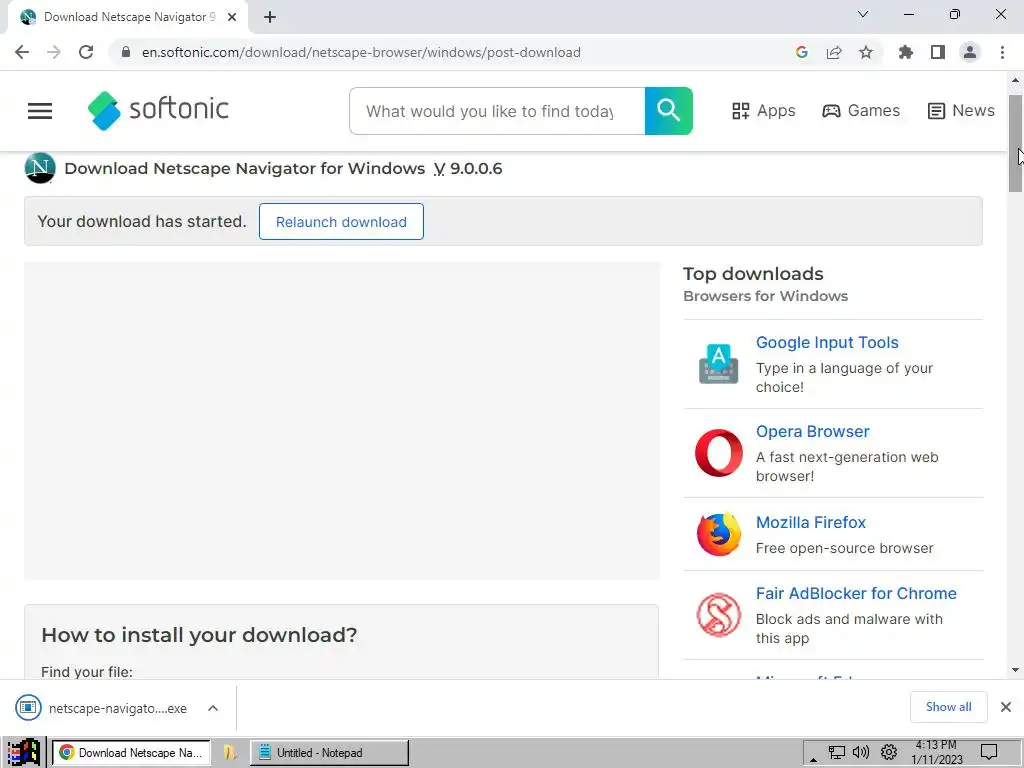Toggle the Chrome side panel
The width and height of the screenshot is (1024, 768).
(x=938, y=52)
